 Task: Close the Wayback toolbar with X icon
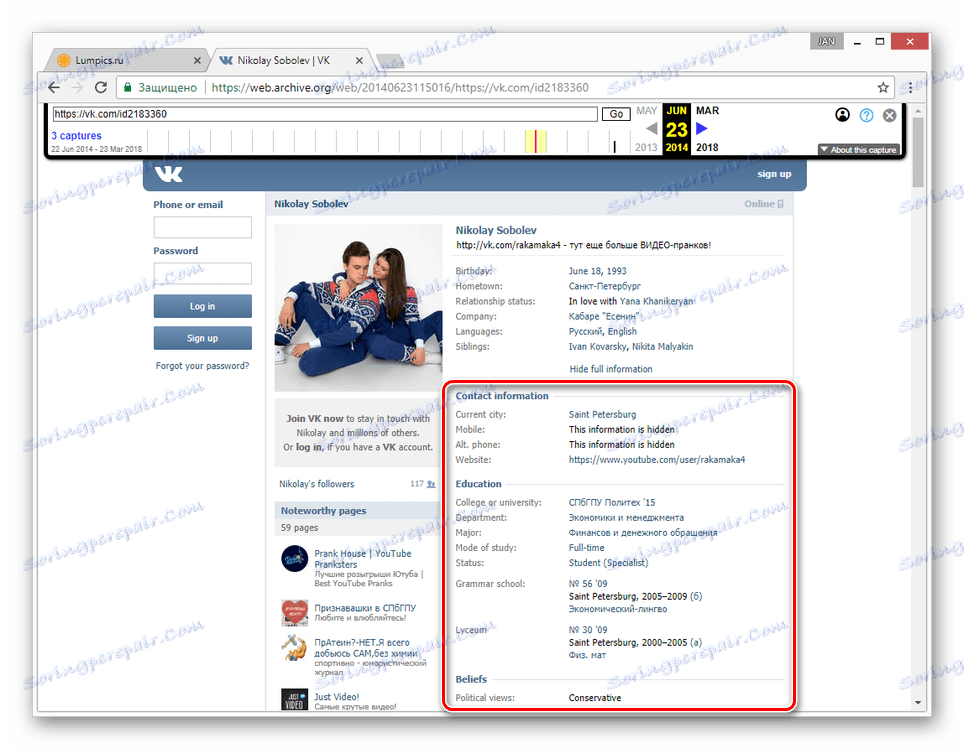tap(889, 115)
